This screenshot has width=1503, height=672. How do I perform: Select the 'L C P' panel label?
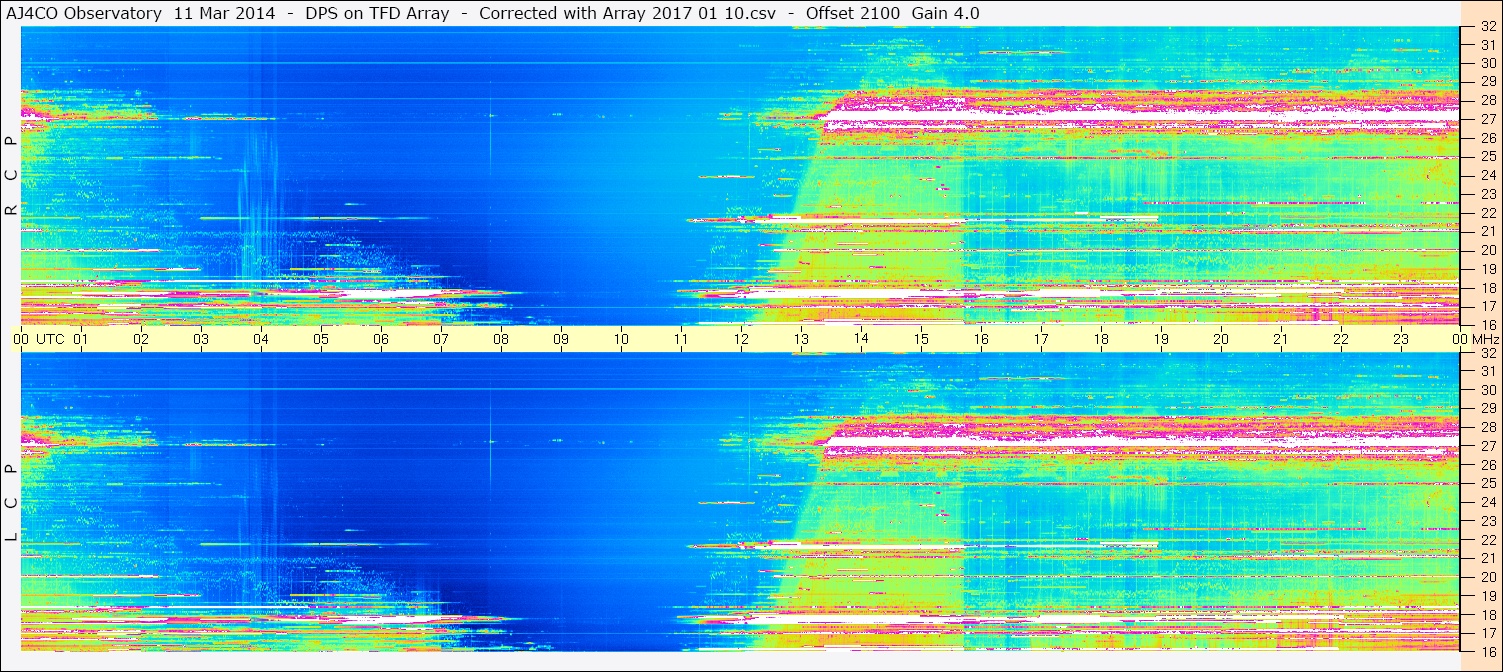click(x=11, y=503)
